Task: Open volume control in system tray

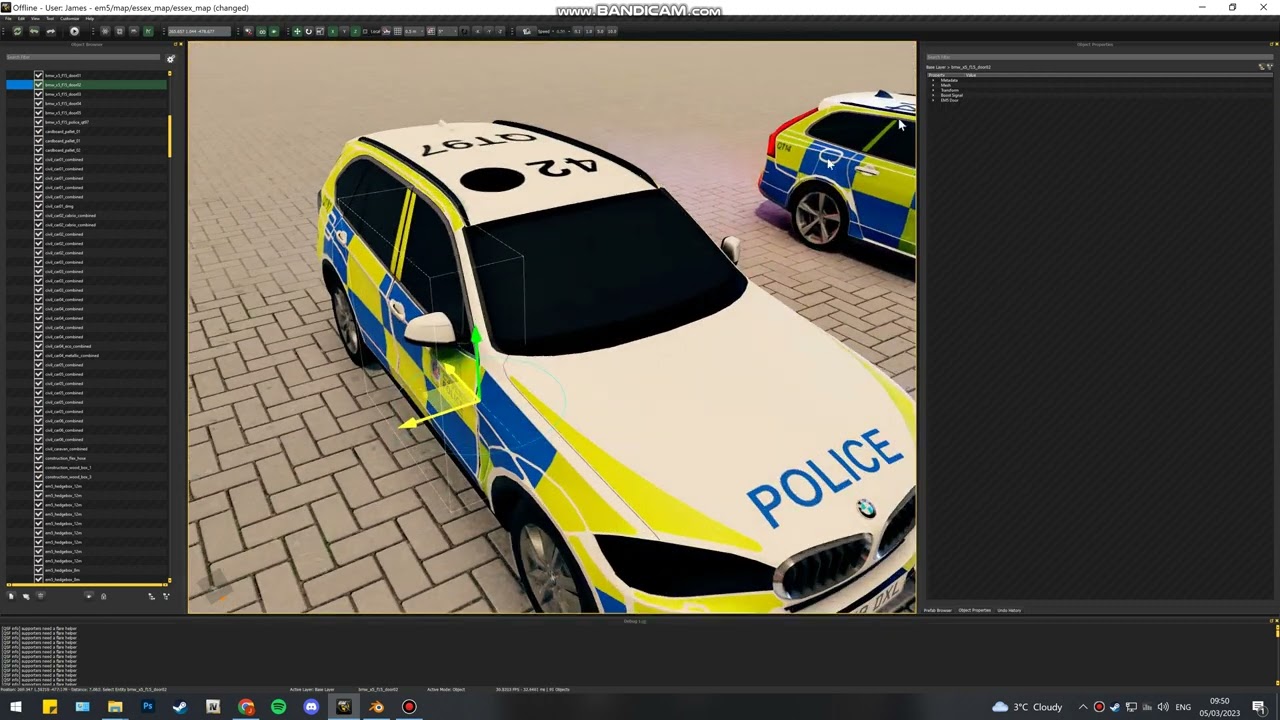Action: (1163, 707)
